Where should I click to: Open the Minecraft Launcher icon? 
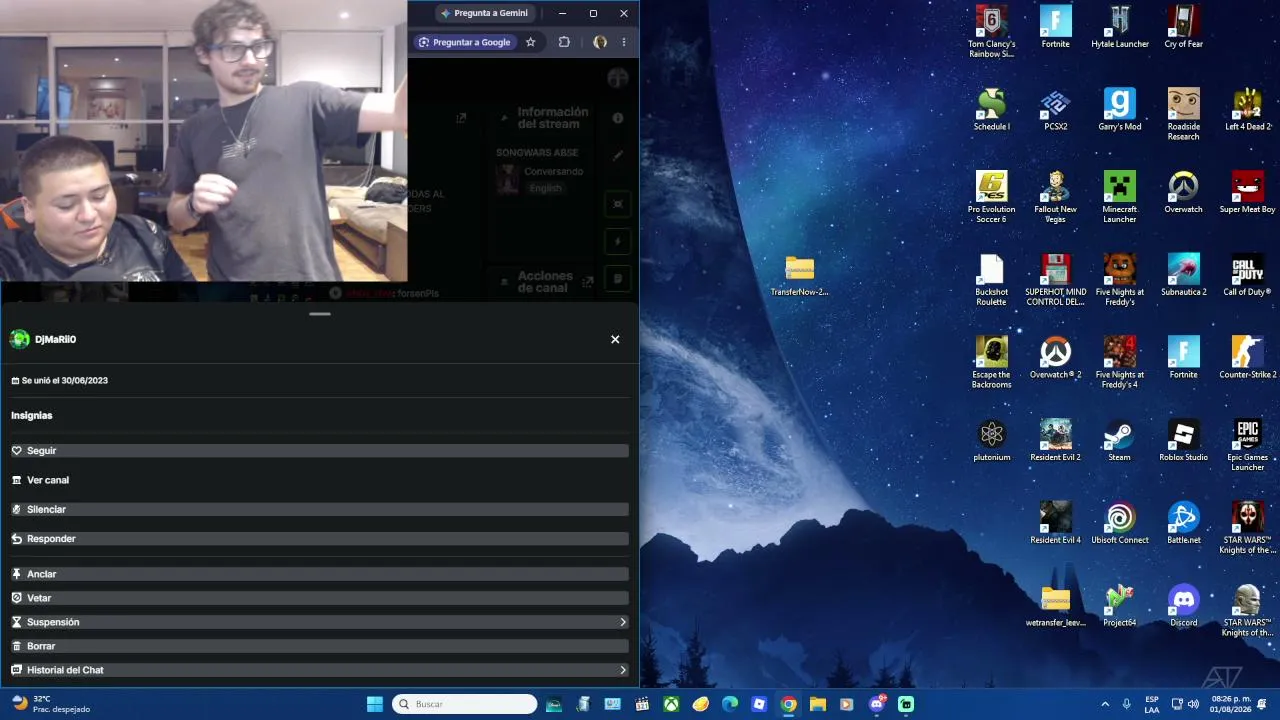click(1119, 197)
